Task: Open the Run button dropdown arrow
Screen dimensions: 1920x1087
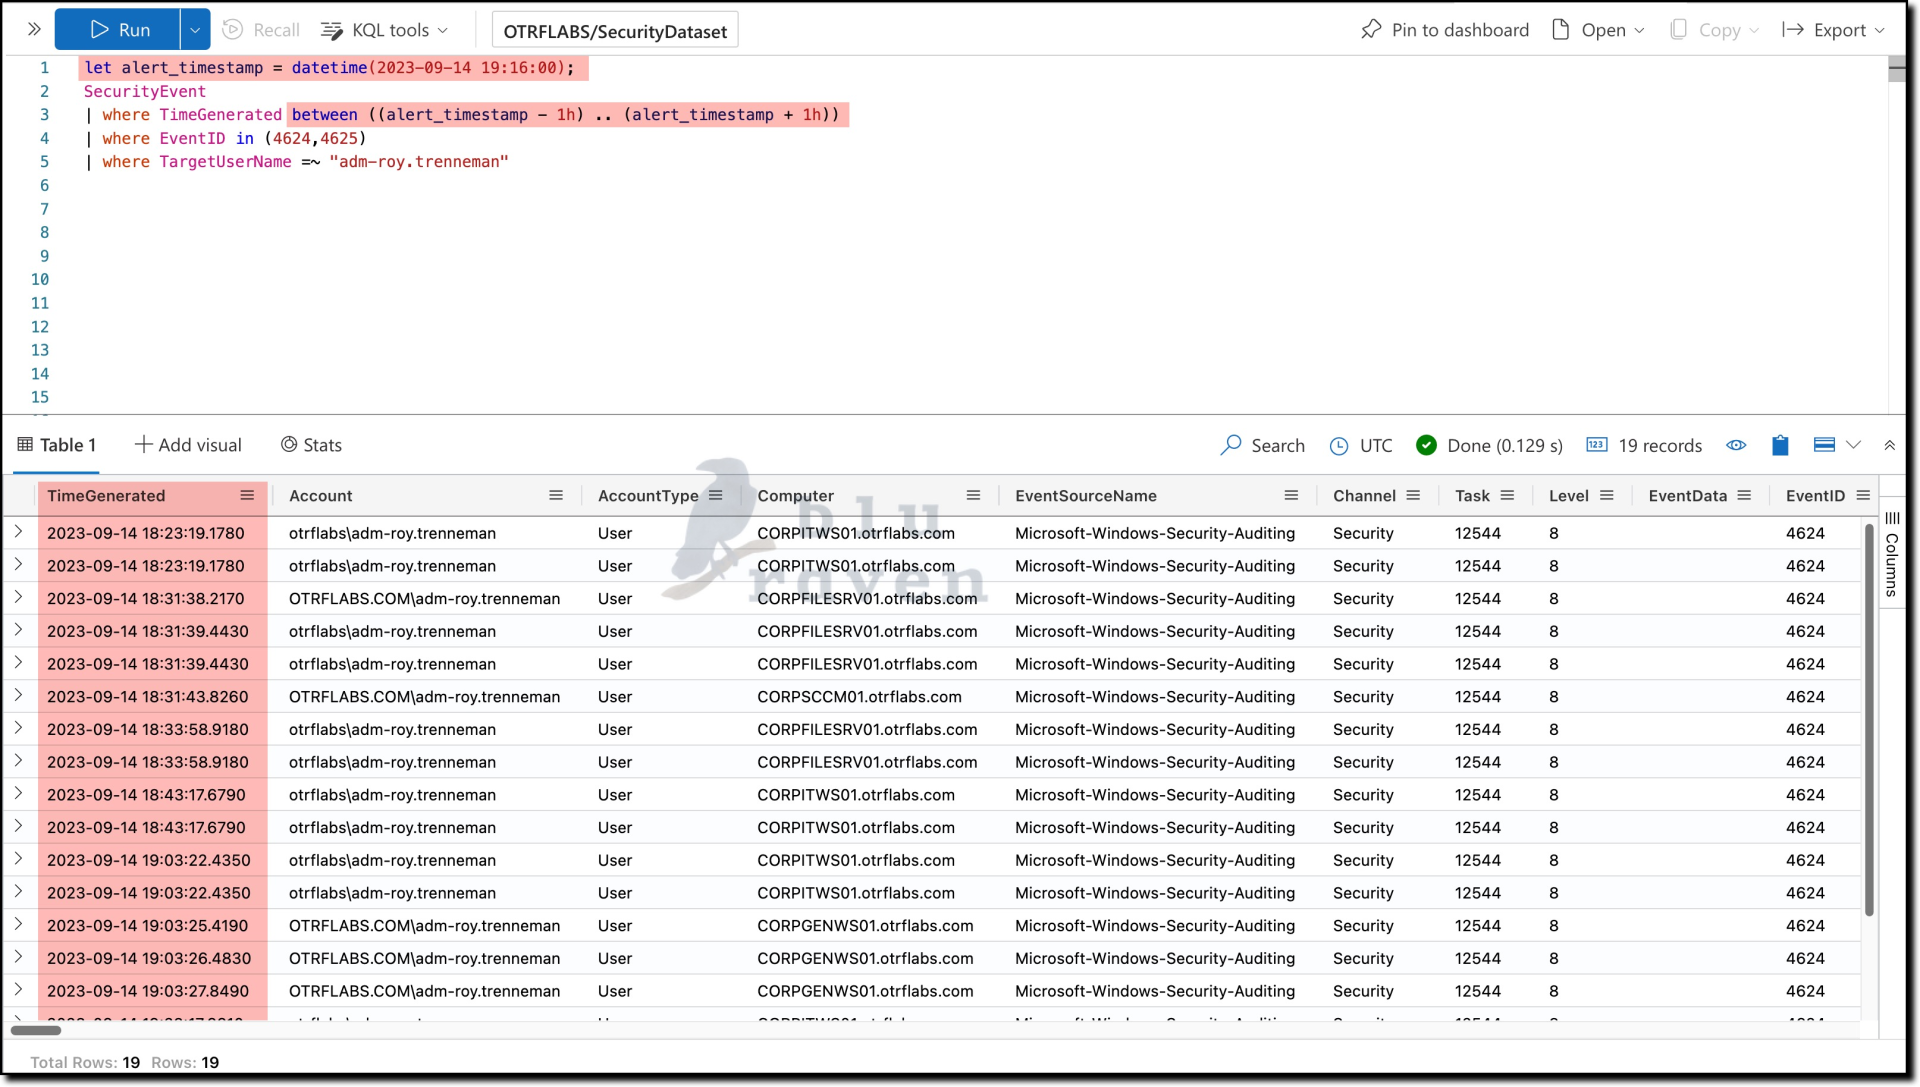Action: 195,30
